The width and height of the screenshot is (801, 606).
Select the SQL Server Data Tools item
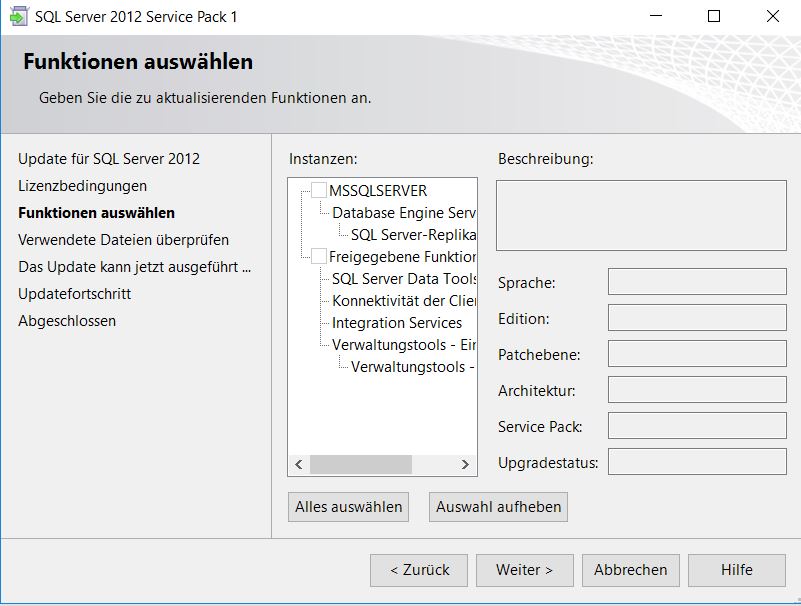pyautogui.click(x=404, y=278)
